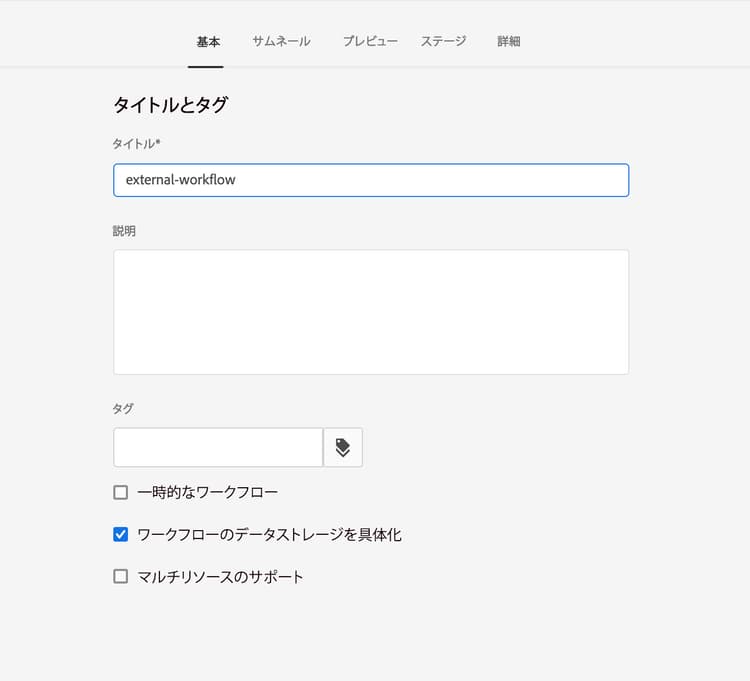Uncheck ワークフローのデータストレージを具体化

(x=121, y=534)
